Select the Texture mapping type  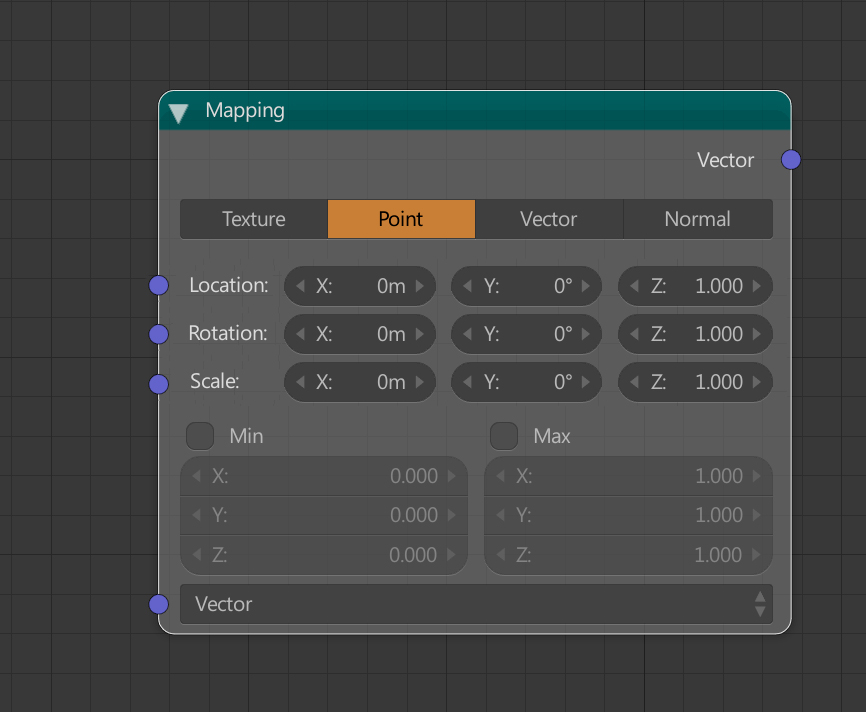coord(254,219)
